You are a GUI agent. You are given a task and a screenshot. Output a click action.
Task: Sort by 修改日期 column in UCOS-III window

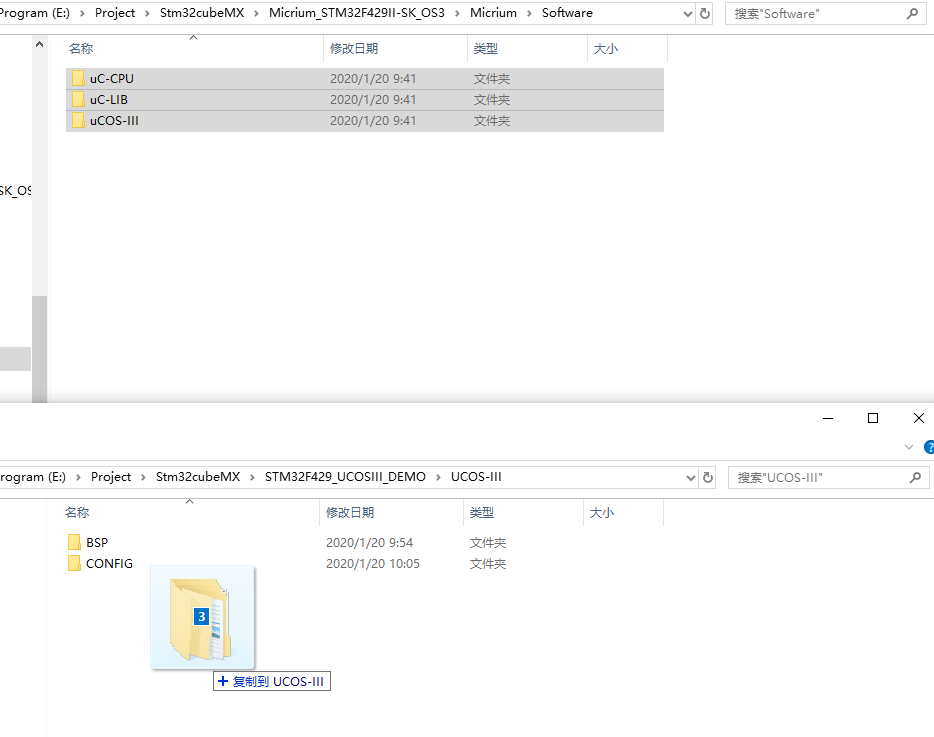click(x=392, y=512)
